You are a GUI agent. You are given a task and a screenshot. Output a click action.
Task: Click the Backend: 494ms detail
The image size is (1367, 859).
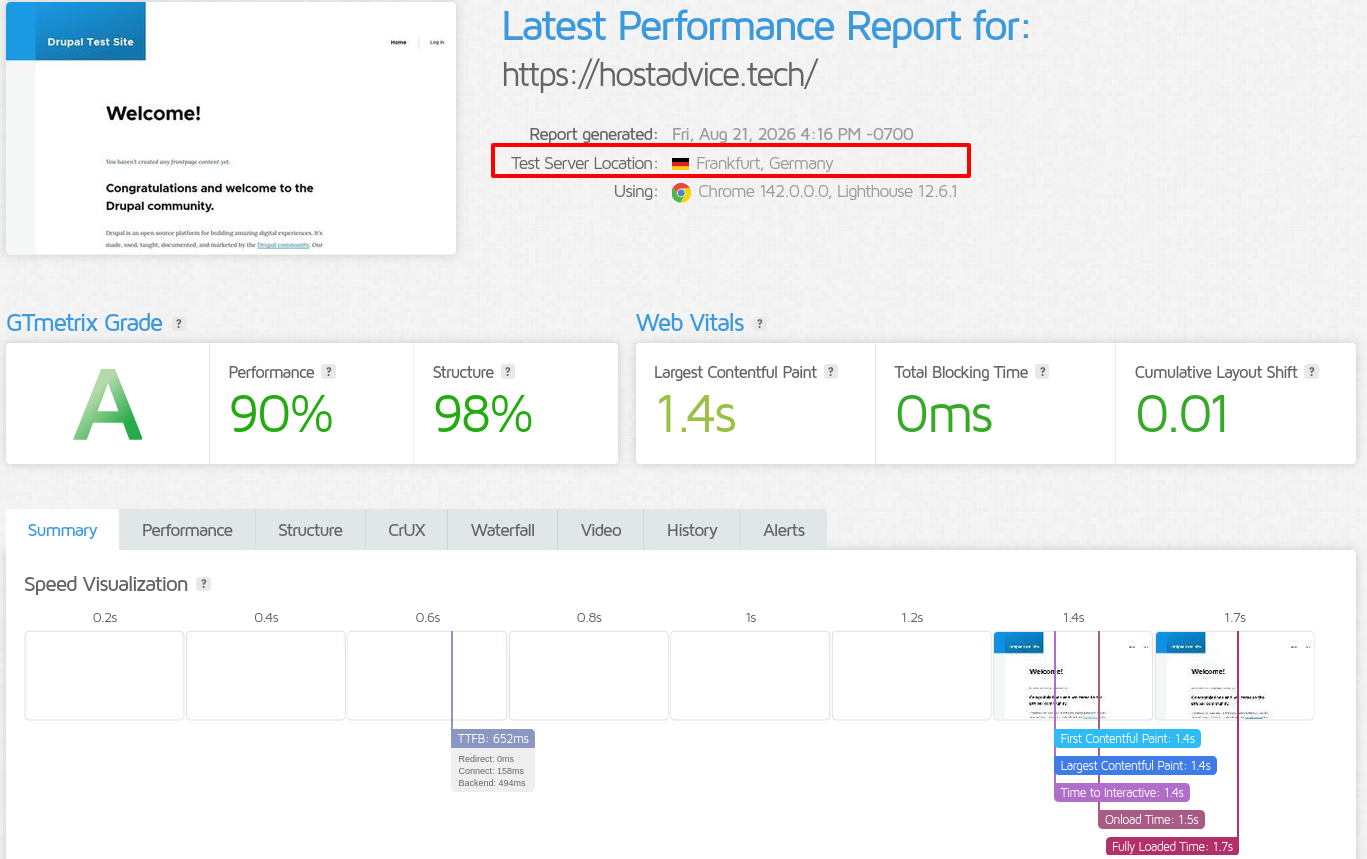click(x=491, y=783)
